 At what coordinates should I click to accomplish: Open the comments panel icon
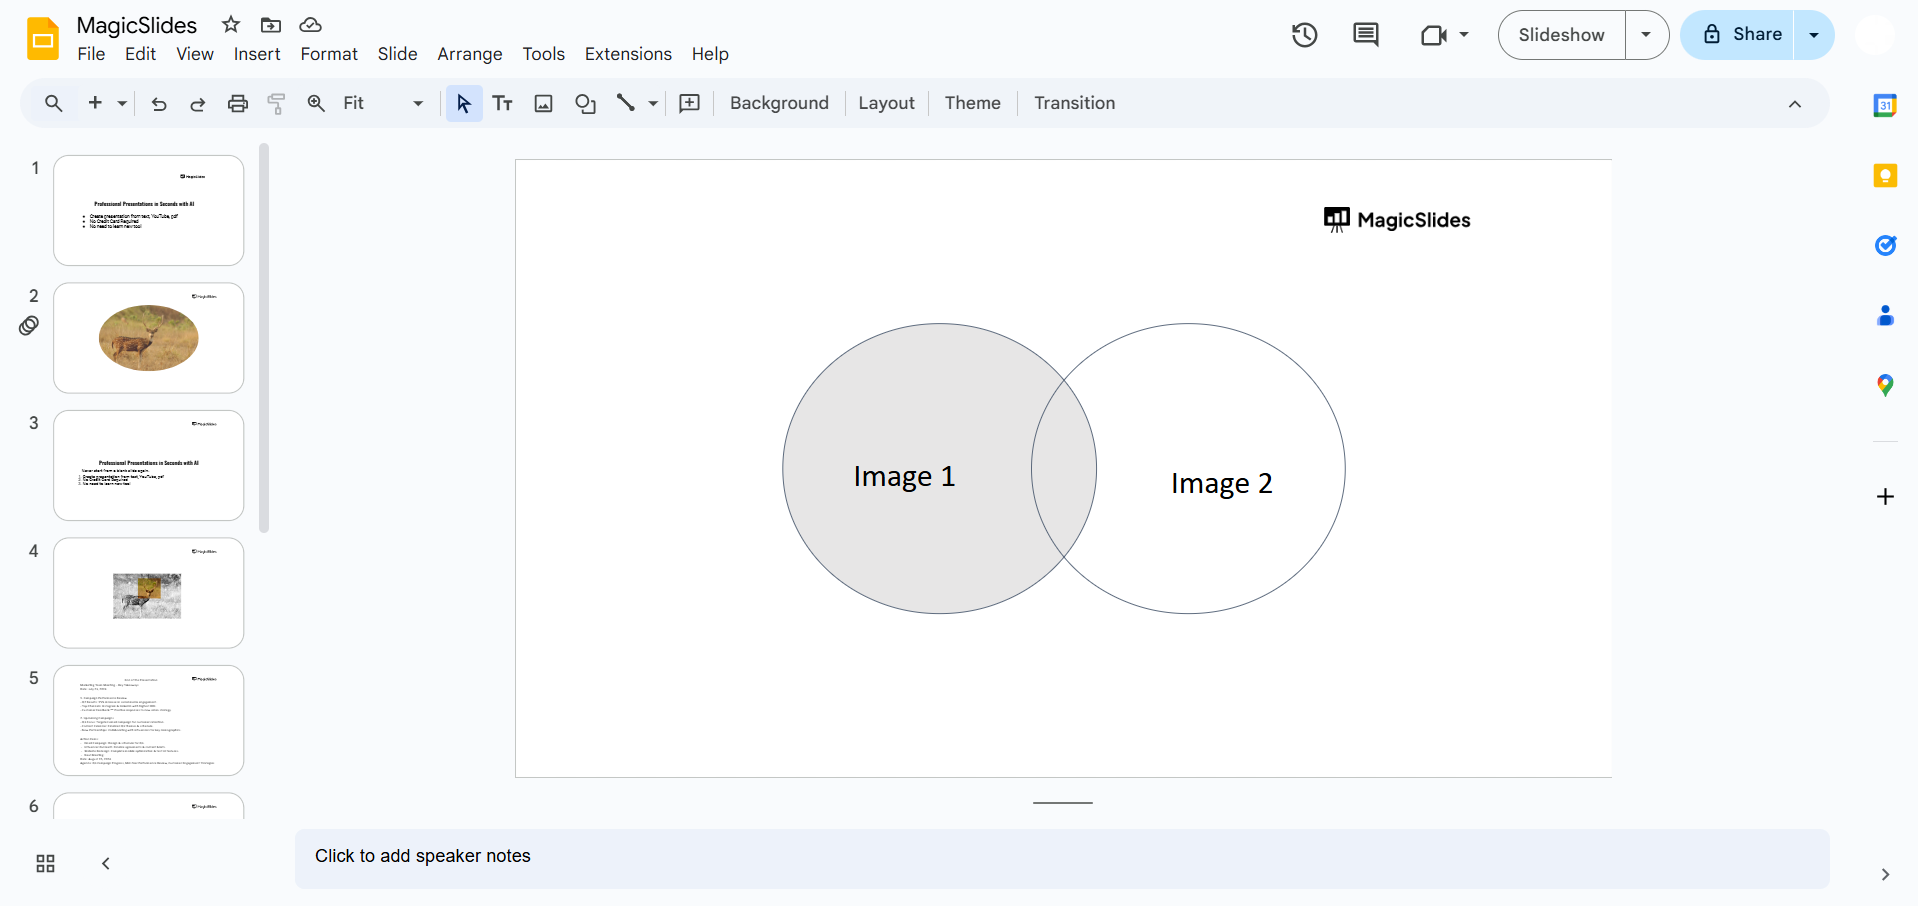point(1365,35)
